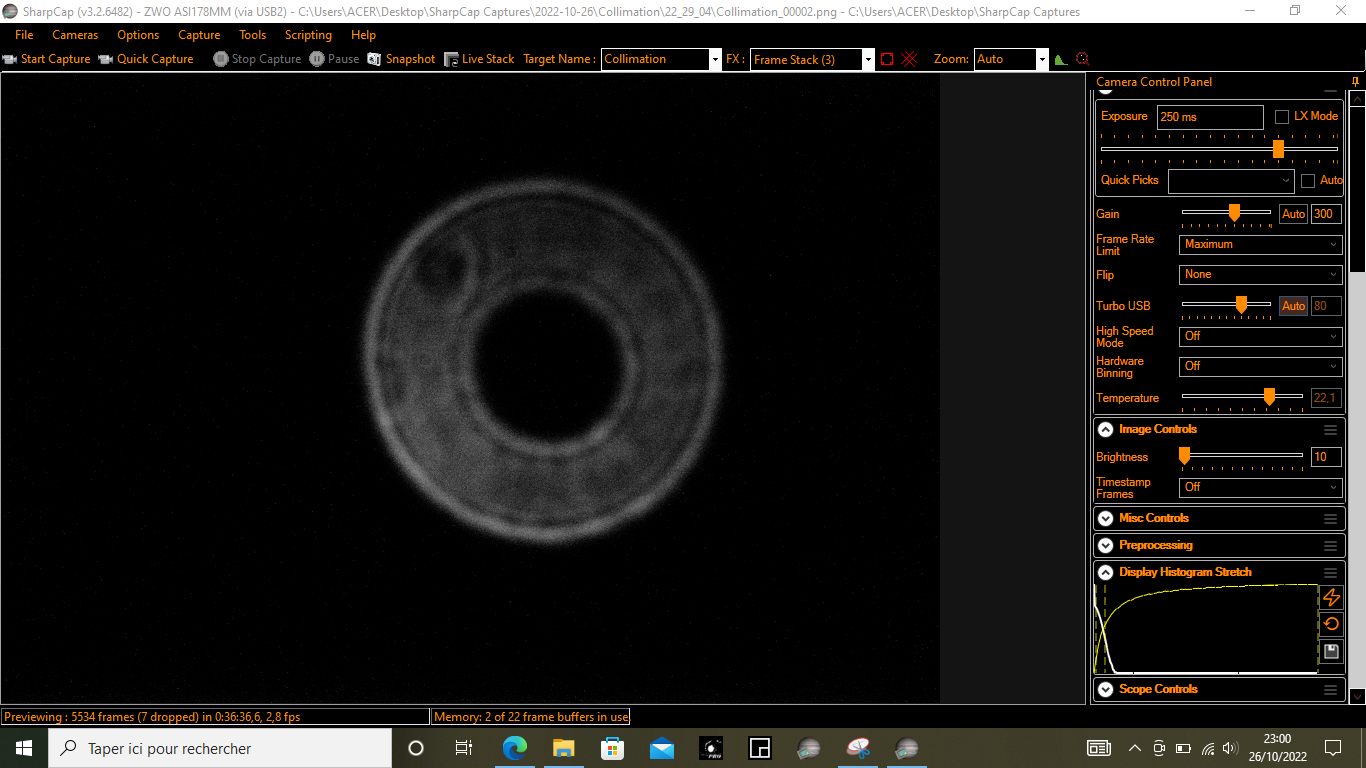
Task: Reset histogram stretch with the circular arrow icon
Action: tap(1332, 624)
